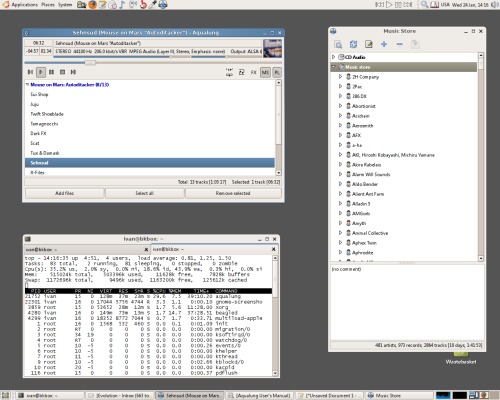Image resolution: width=500 pixels, height=400 pixels.
Task: Click the plus add icon in Music Store
Action: point(384,44)
